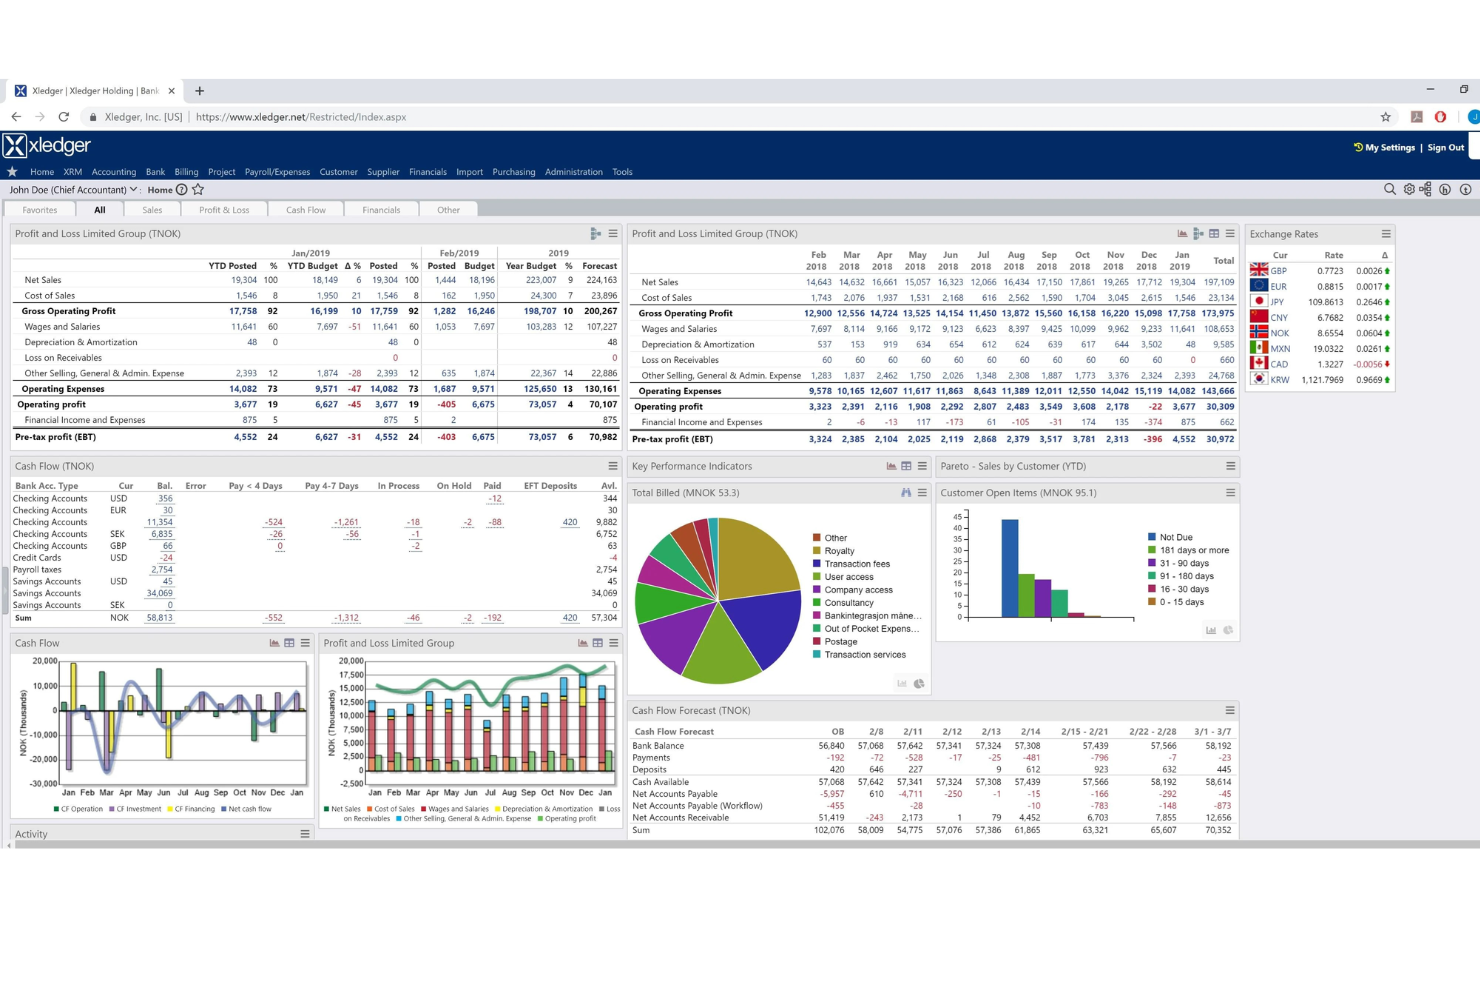Screen dimensions: 1480x987
Task: Select the bar chart icon in Key Performance Indicators header
Action: (891, 466)
